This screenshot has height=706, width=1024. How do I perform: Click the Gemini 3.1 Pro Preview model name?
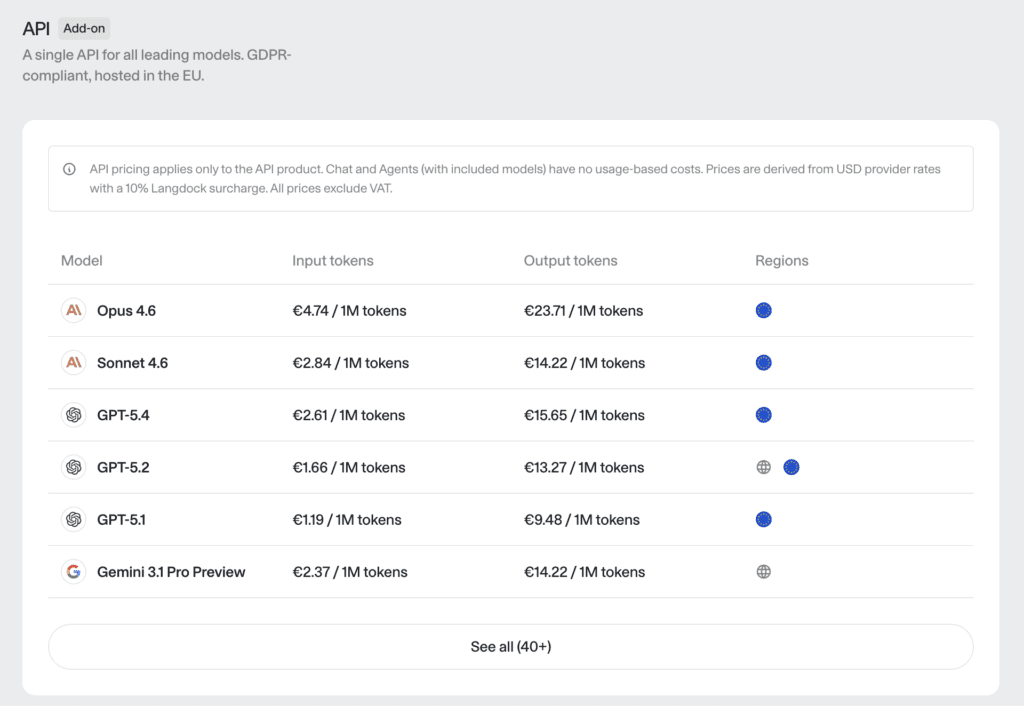click(171, 572)
